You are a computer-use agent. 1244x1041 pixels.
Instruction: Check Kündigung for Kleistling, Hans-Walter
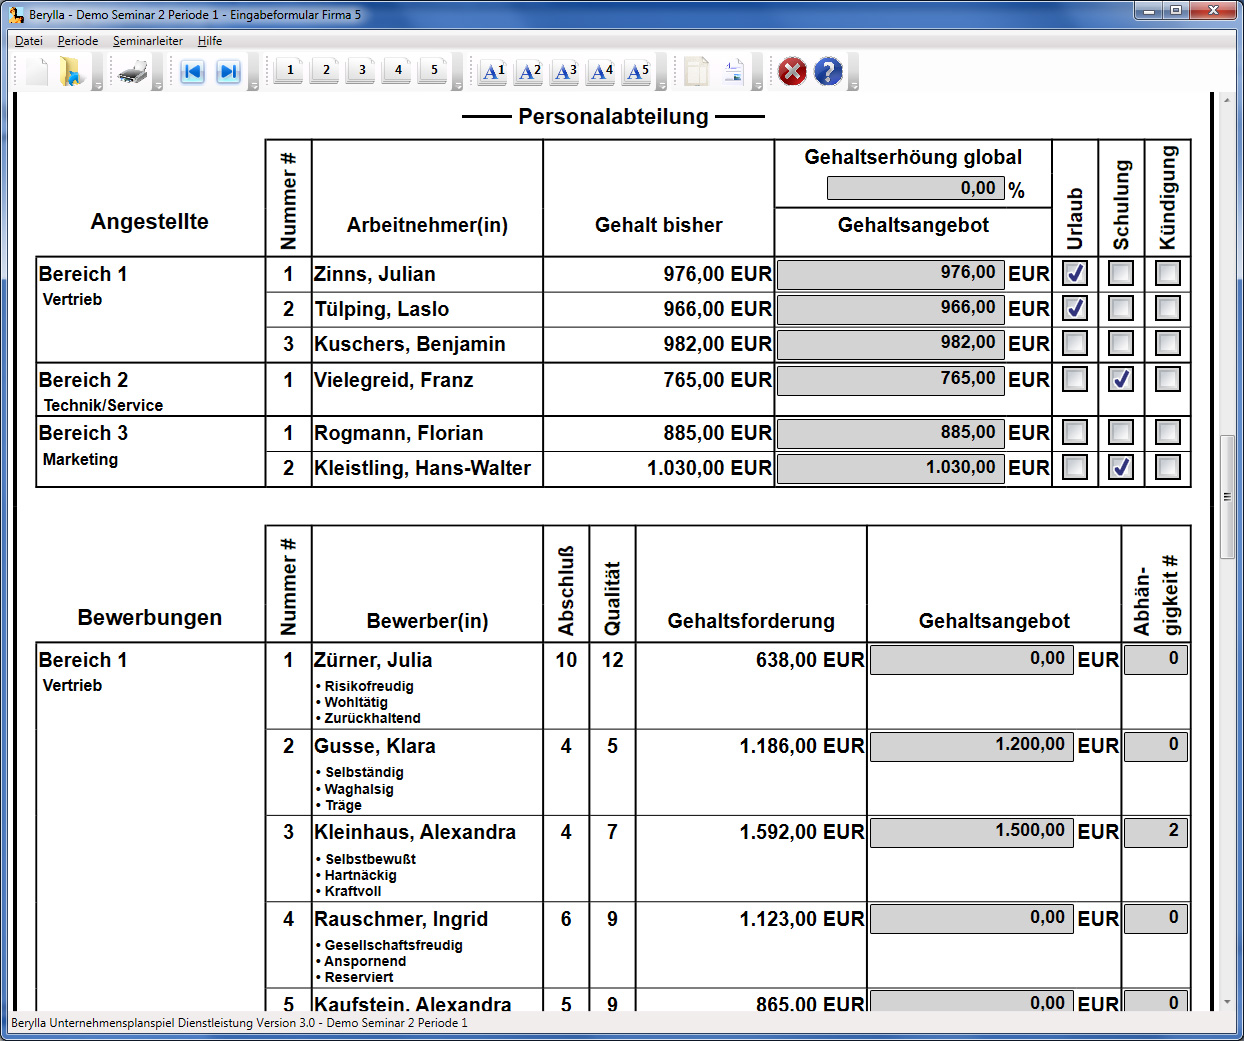point(1168,467)
